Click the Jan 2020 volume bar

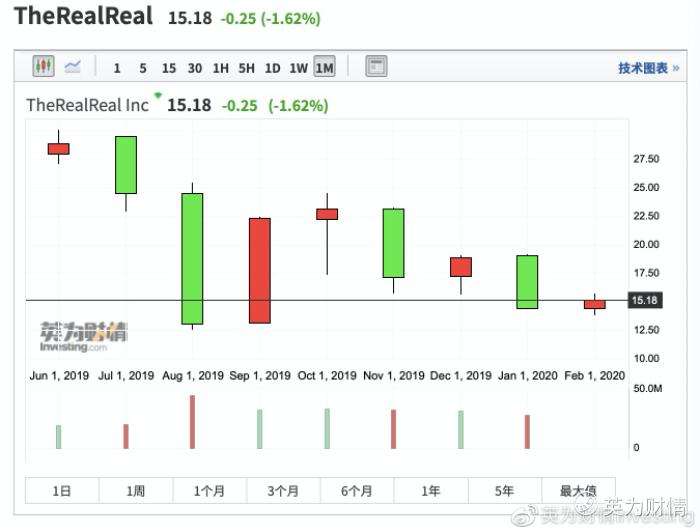(527, 432)
